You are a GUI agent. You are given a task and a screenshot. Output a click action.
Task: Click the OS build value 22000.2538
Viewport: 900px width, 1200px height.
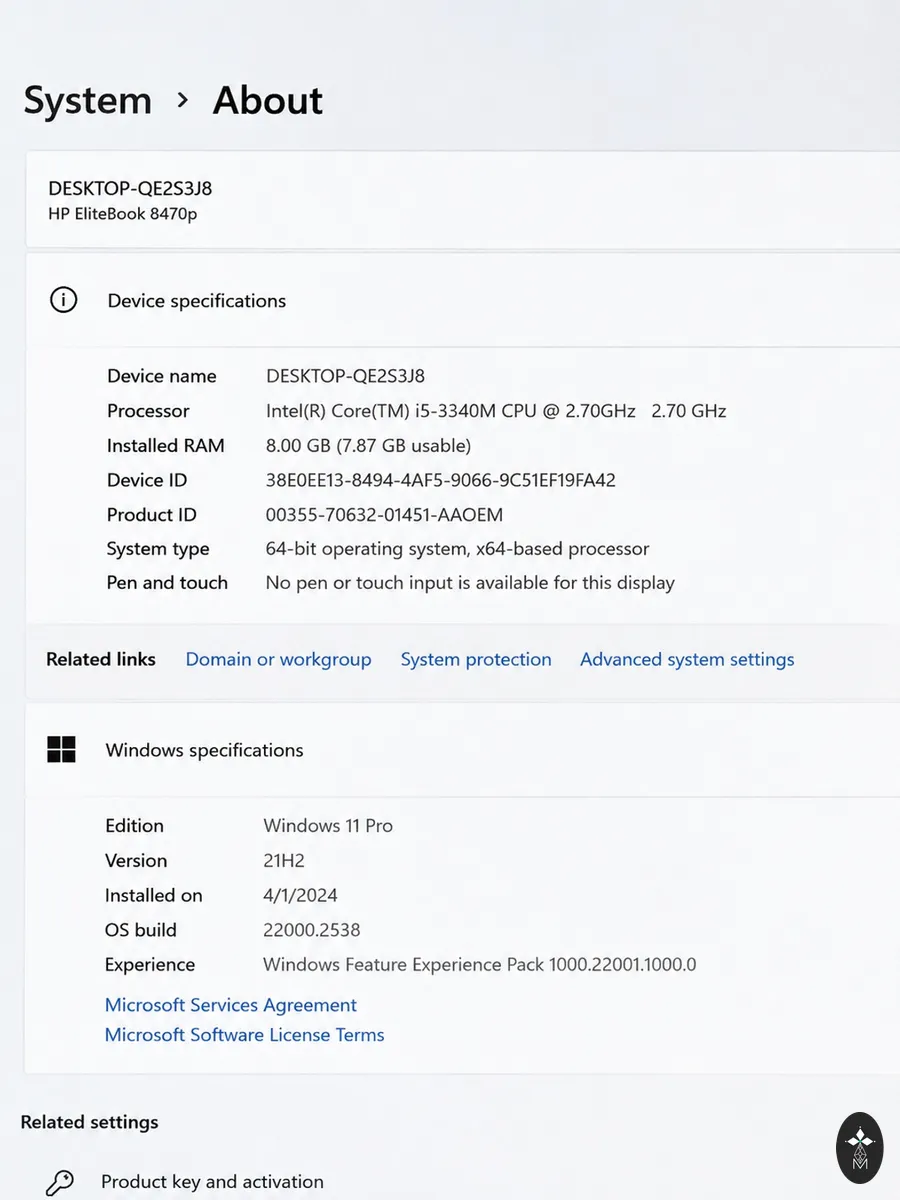[312, 930]
